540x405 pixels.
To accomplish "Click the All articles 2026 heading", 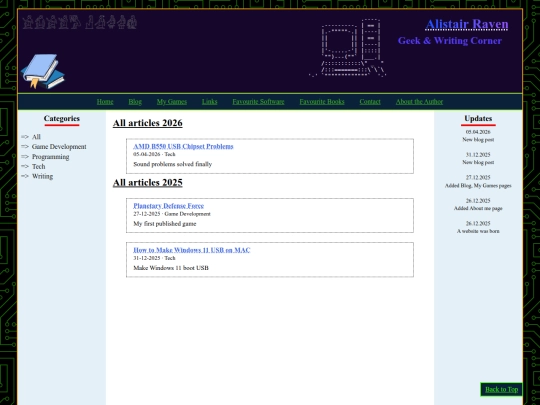I will pos(147,123).
